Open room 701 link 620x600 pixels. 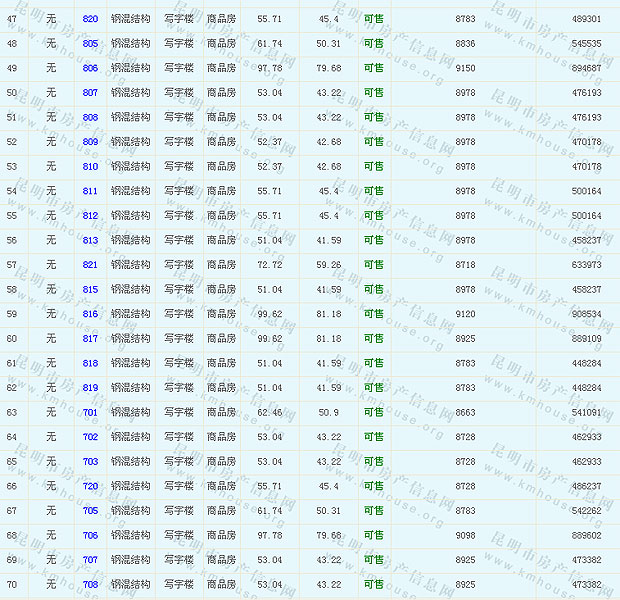coord(90,412)
